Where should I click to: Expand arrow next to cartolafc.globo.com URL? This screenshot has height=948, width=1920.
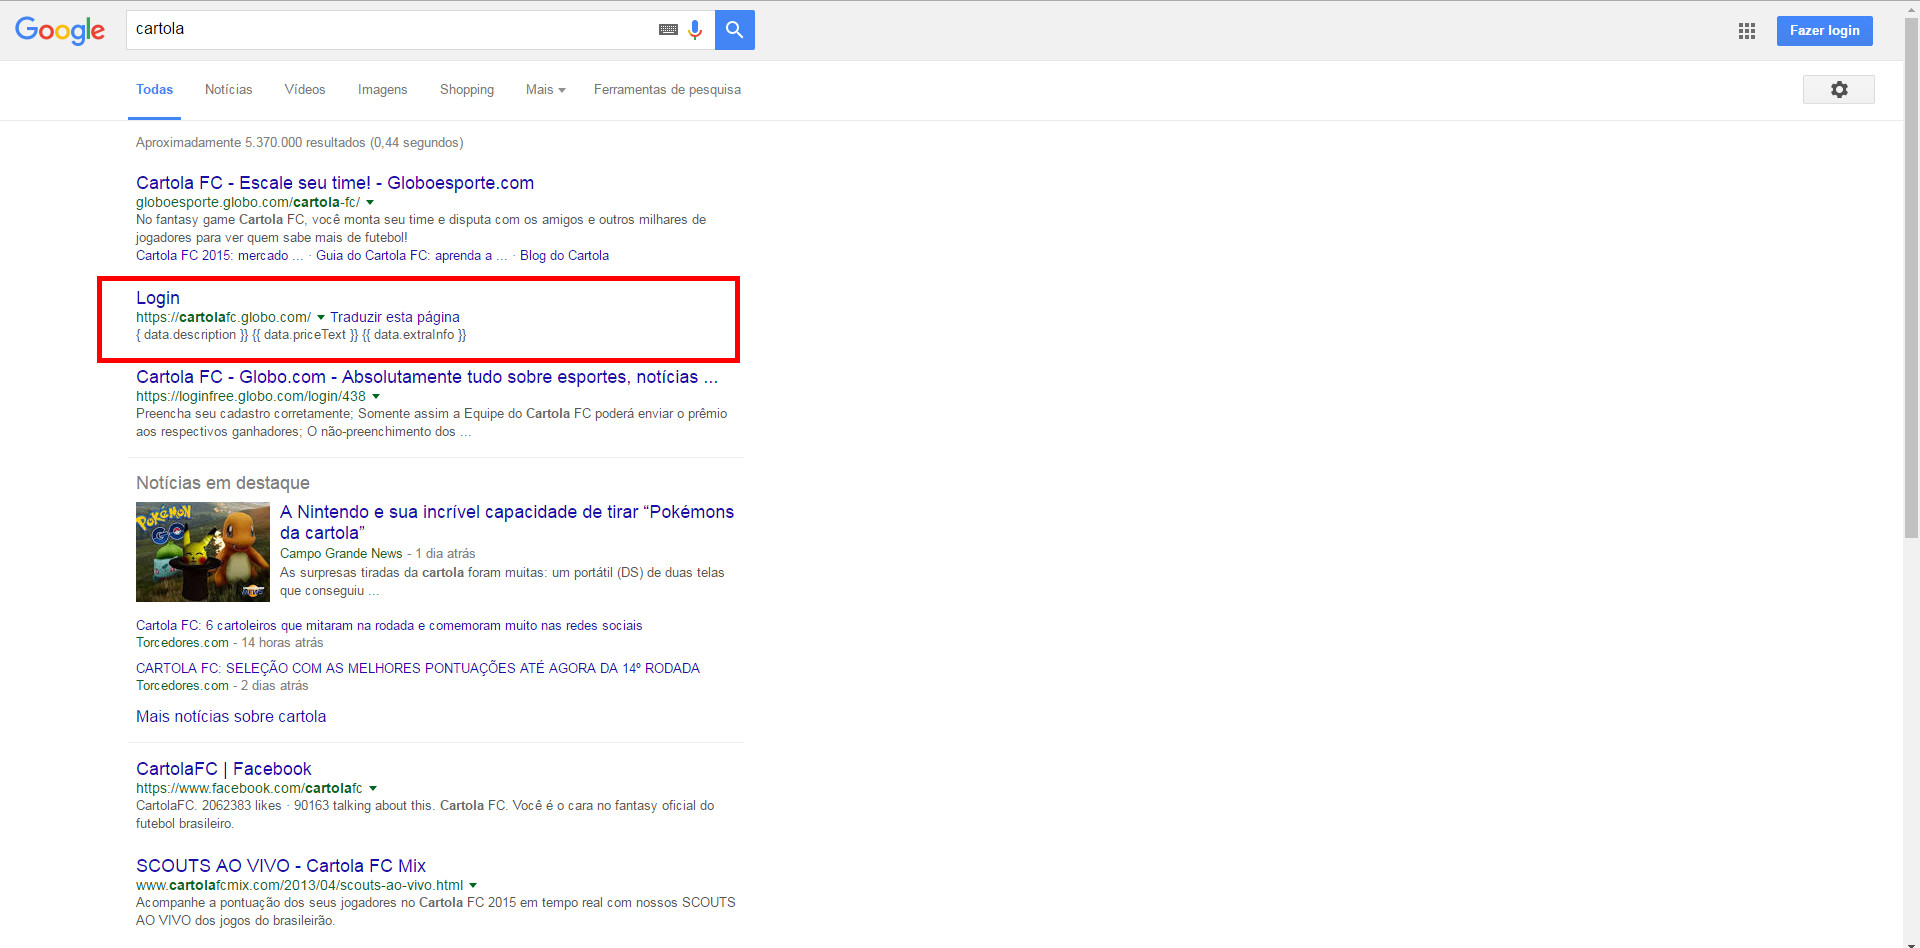[321, 317]
